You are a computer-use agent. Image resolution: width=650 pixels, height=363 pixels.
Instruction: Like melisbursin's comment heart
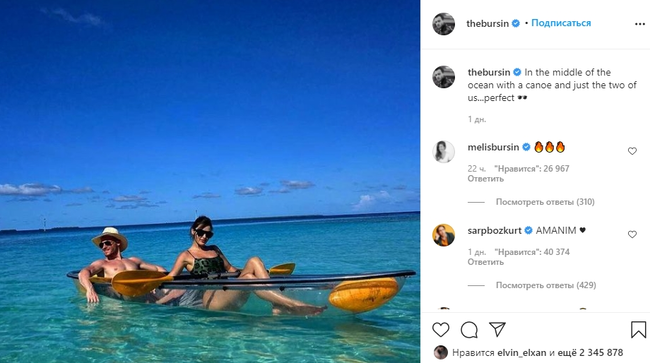click(632, 151)
